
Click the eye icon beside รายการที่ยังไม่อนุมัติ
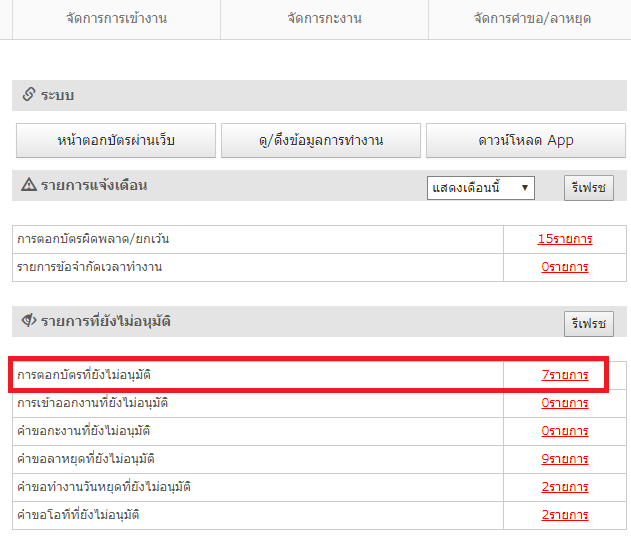coord(28,322)
